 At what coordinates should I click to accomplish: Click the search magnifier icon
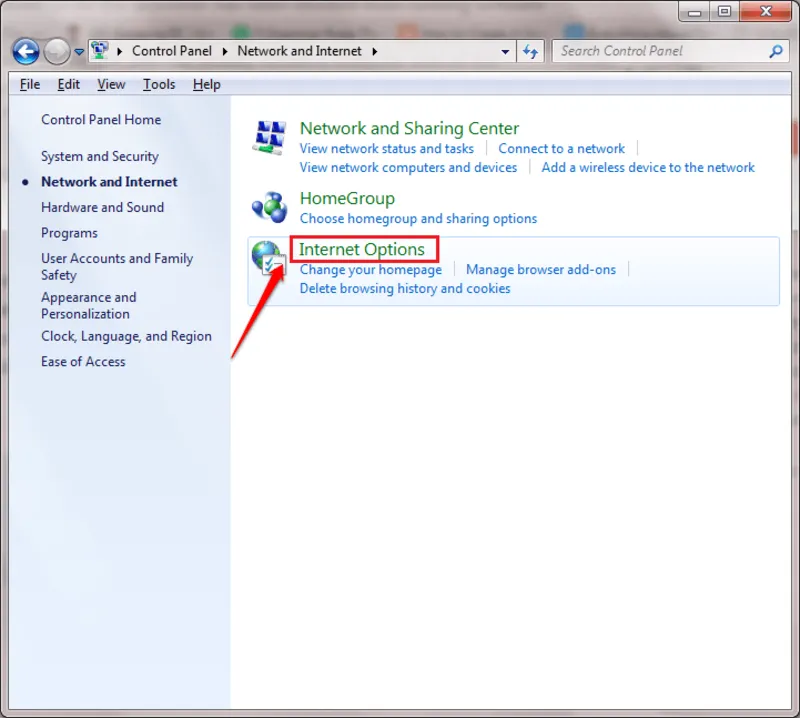(776, 51)
